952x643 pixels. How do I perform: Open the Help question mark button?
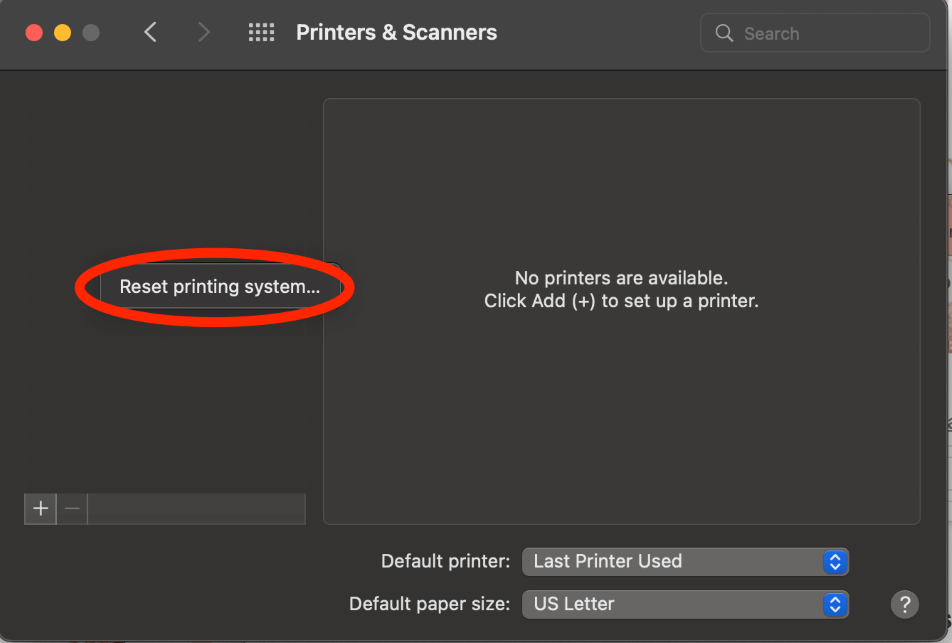[904, 604]
